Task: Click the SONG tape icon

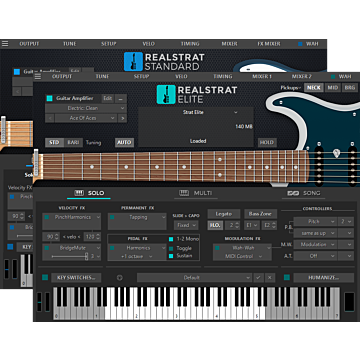Action: 293,193
